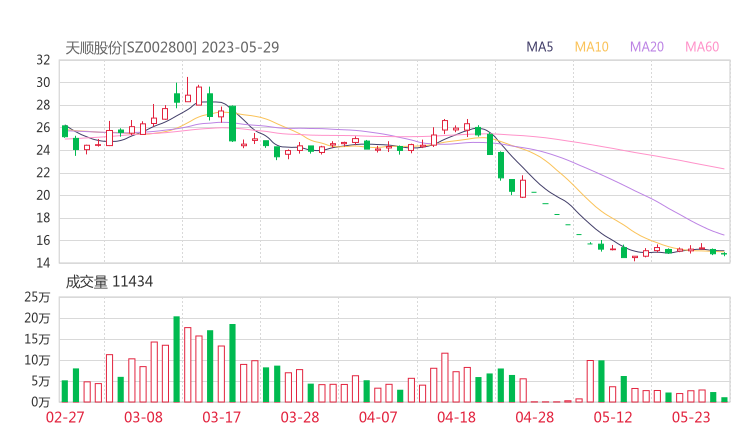
Task: Click the 04-07 date axis label
Action: click(378, 417)
